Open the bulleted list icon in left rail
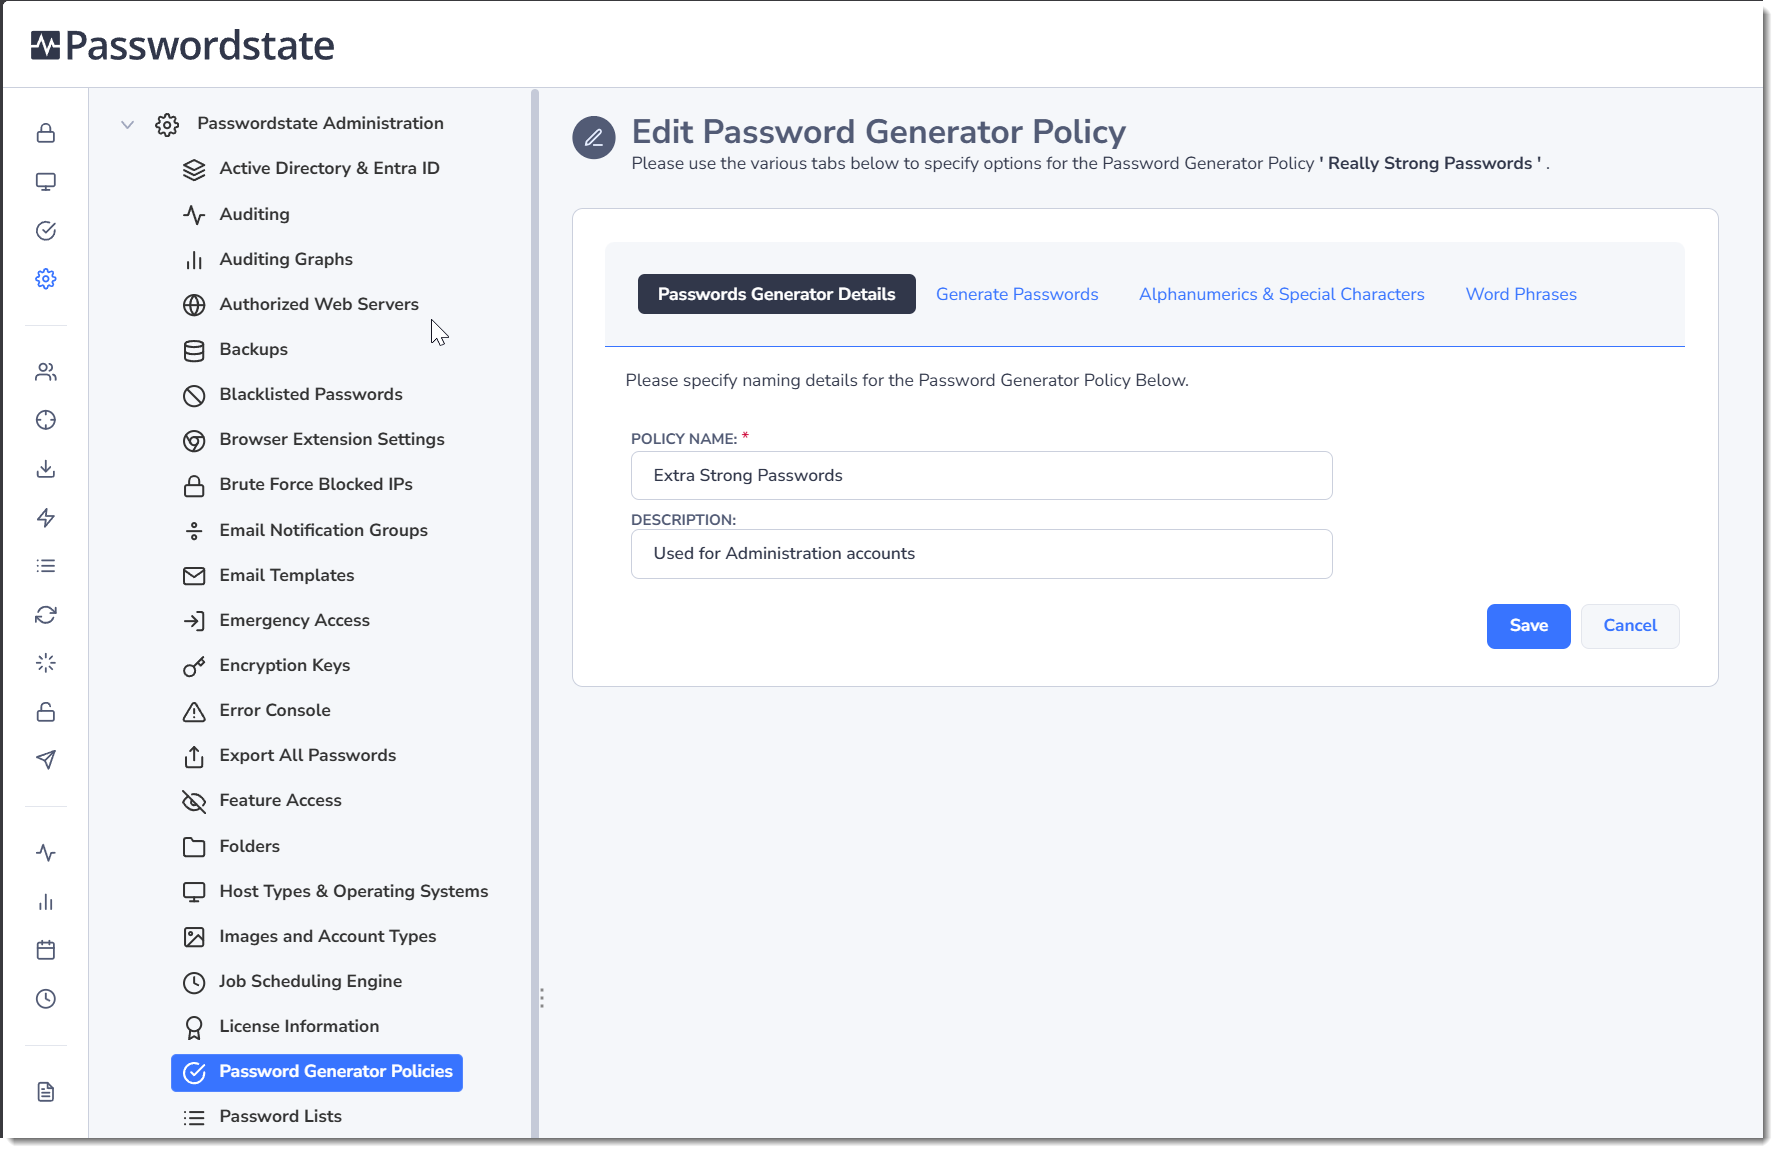Viewport: 1778px width, 1153px height. pyautogui.click(x=46, y=566)
